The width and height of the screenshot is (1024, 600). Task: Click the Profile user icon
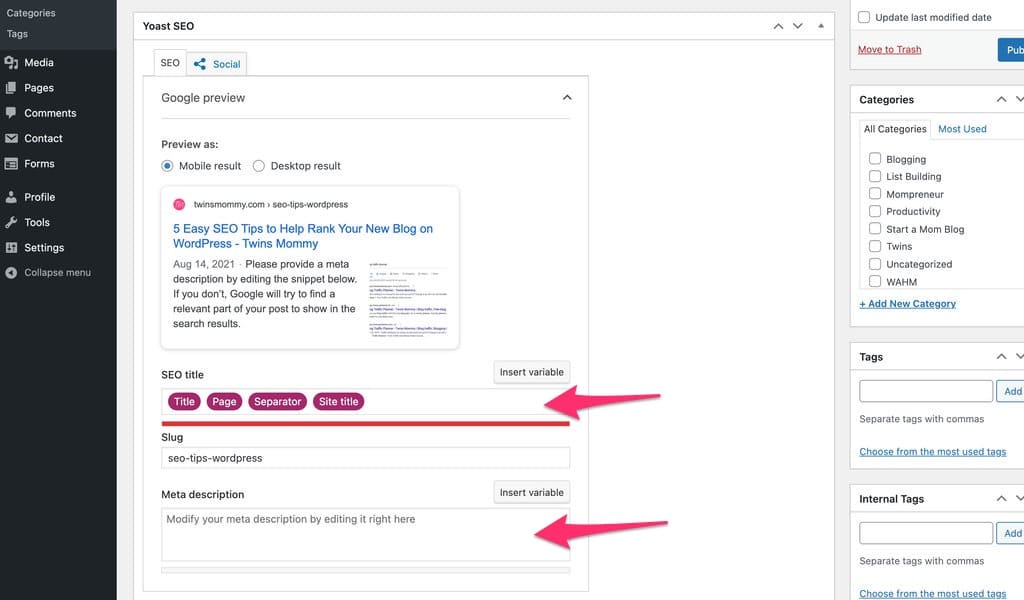tap(11, 197)
